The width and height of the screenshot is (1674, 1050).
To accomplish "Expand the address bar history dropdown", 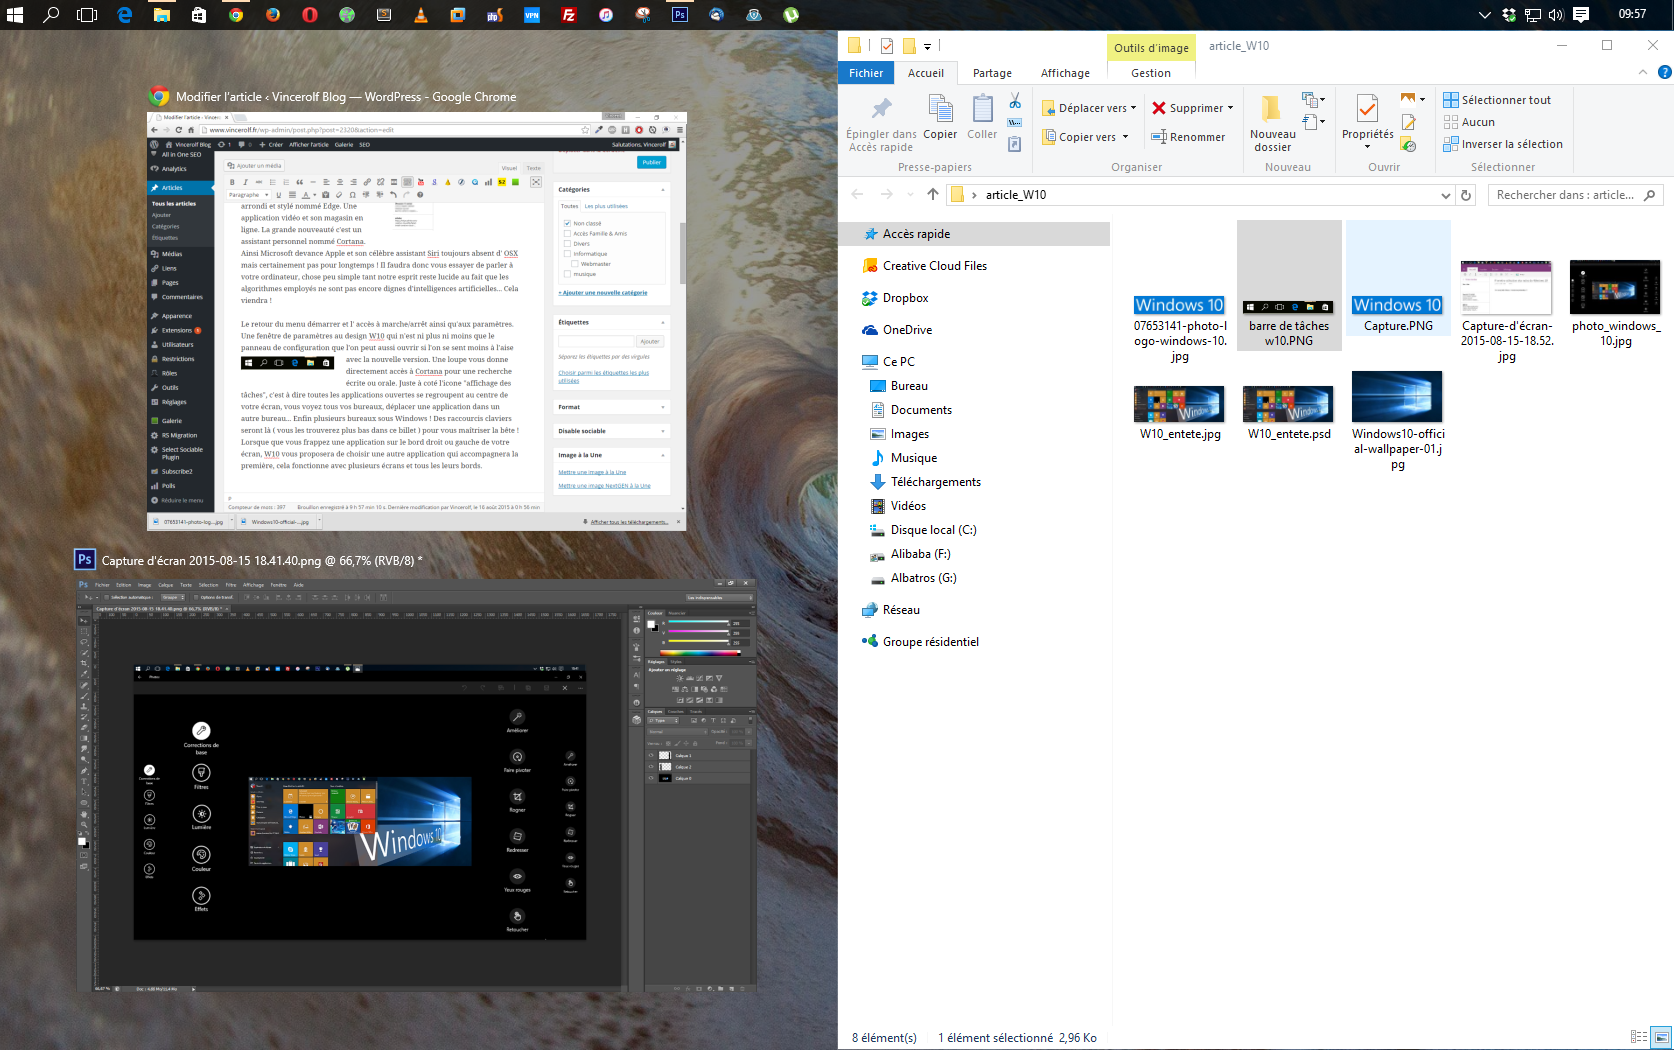I will pos(1445,195).
